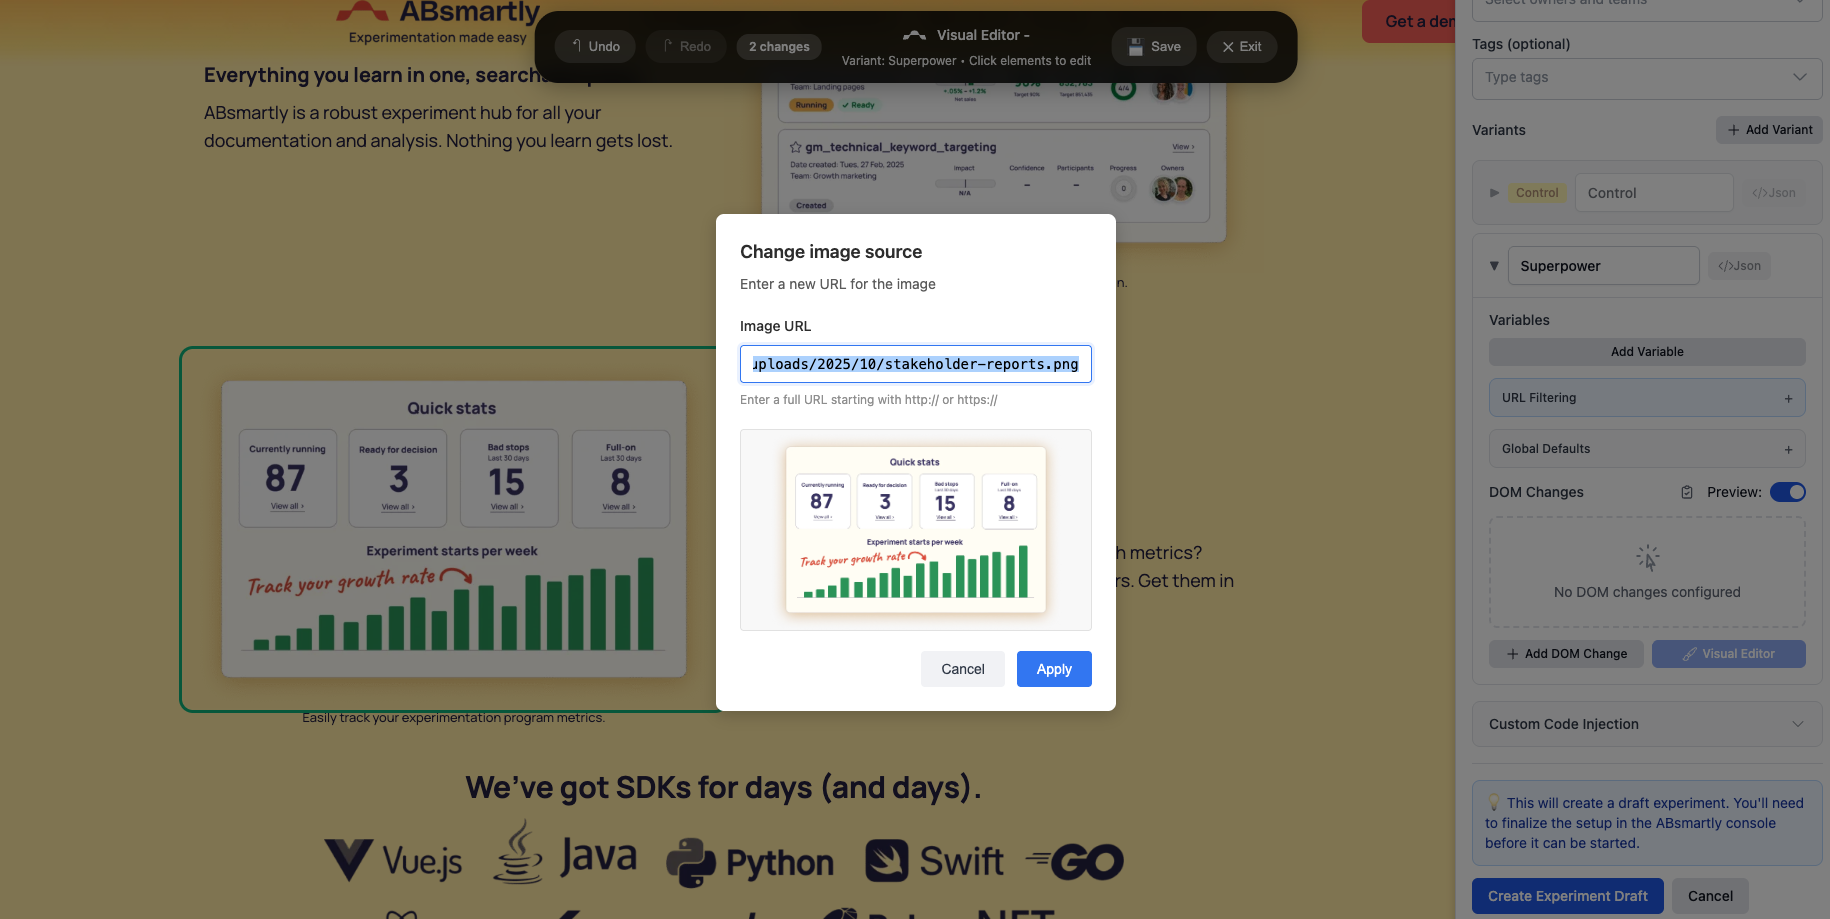Image resolution: width=1830 pixels, height=919 pixels.
Task: Open Json view for Superpower variant
Action: pyautogui.click(x=1739, y=266)
